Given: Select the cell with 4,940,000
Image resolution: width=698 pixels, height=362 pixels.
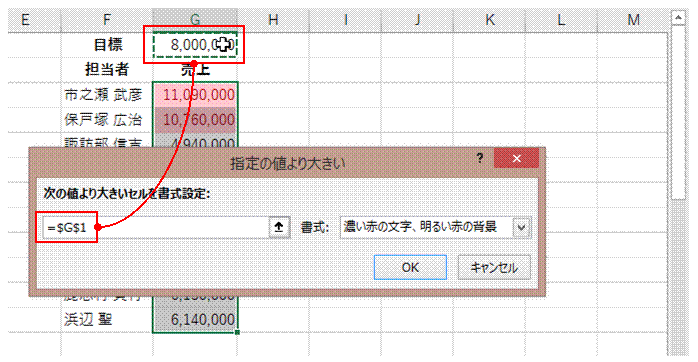Looking at the screenshot, I should 195,141.
